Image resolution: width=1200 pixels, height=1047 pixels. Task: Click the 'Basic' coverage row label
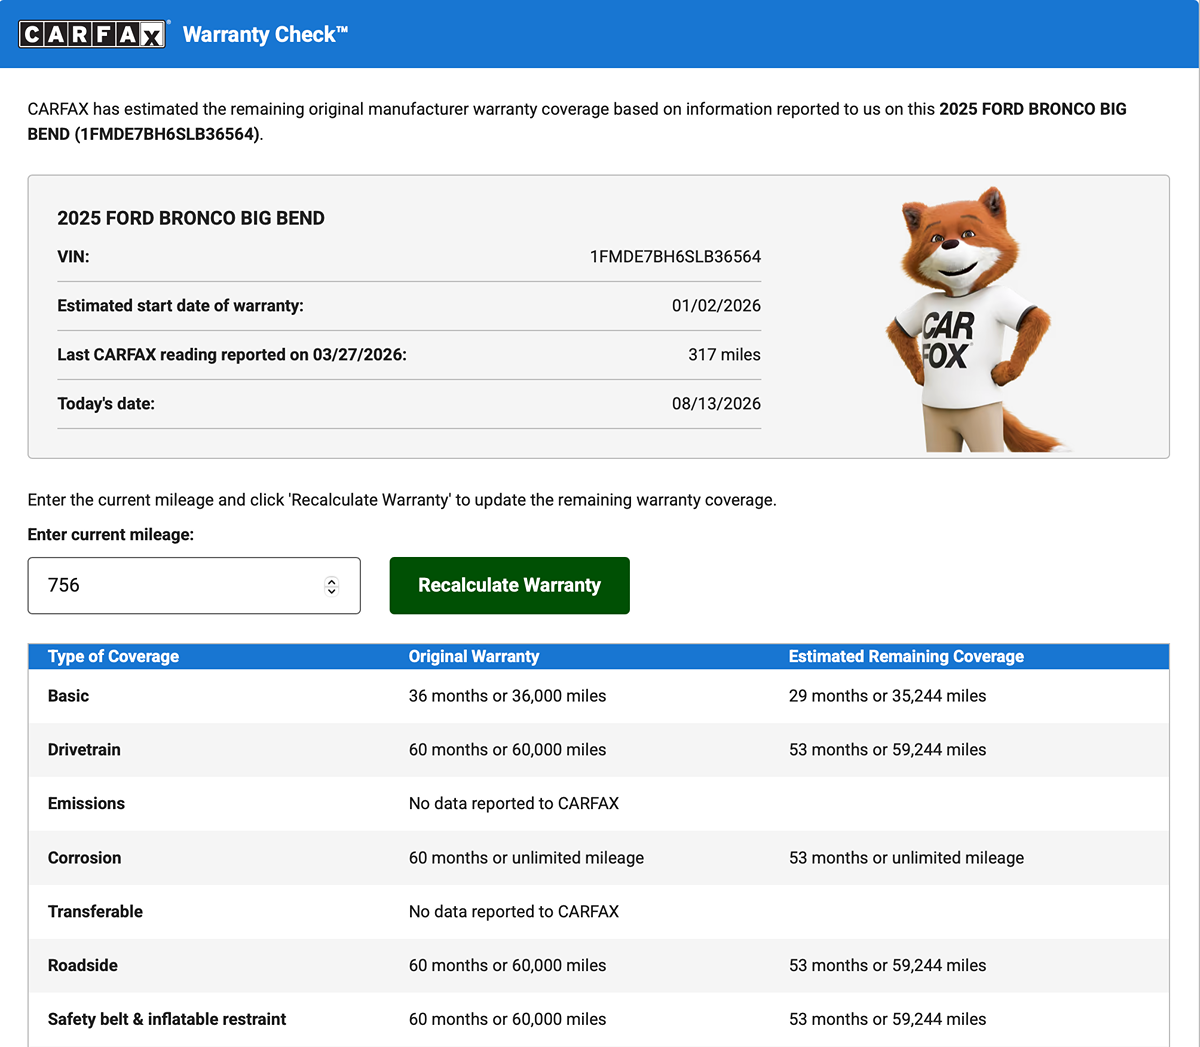[x=68, y=696]
